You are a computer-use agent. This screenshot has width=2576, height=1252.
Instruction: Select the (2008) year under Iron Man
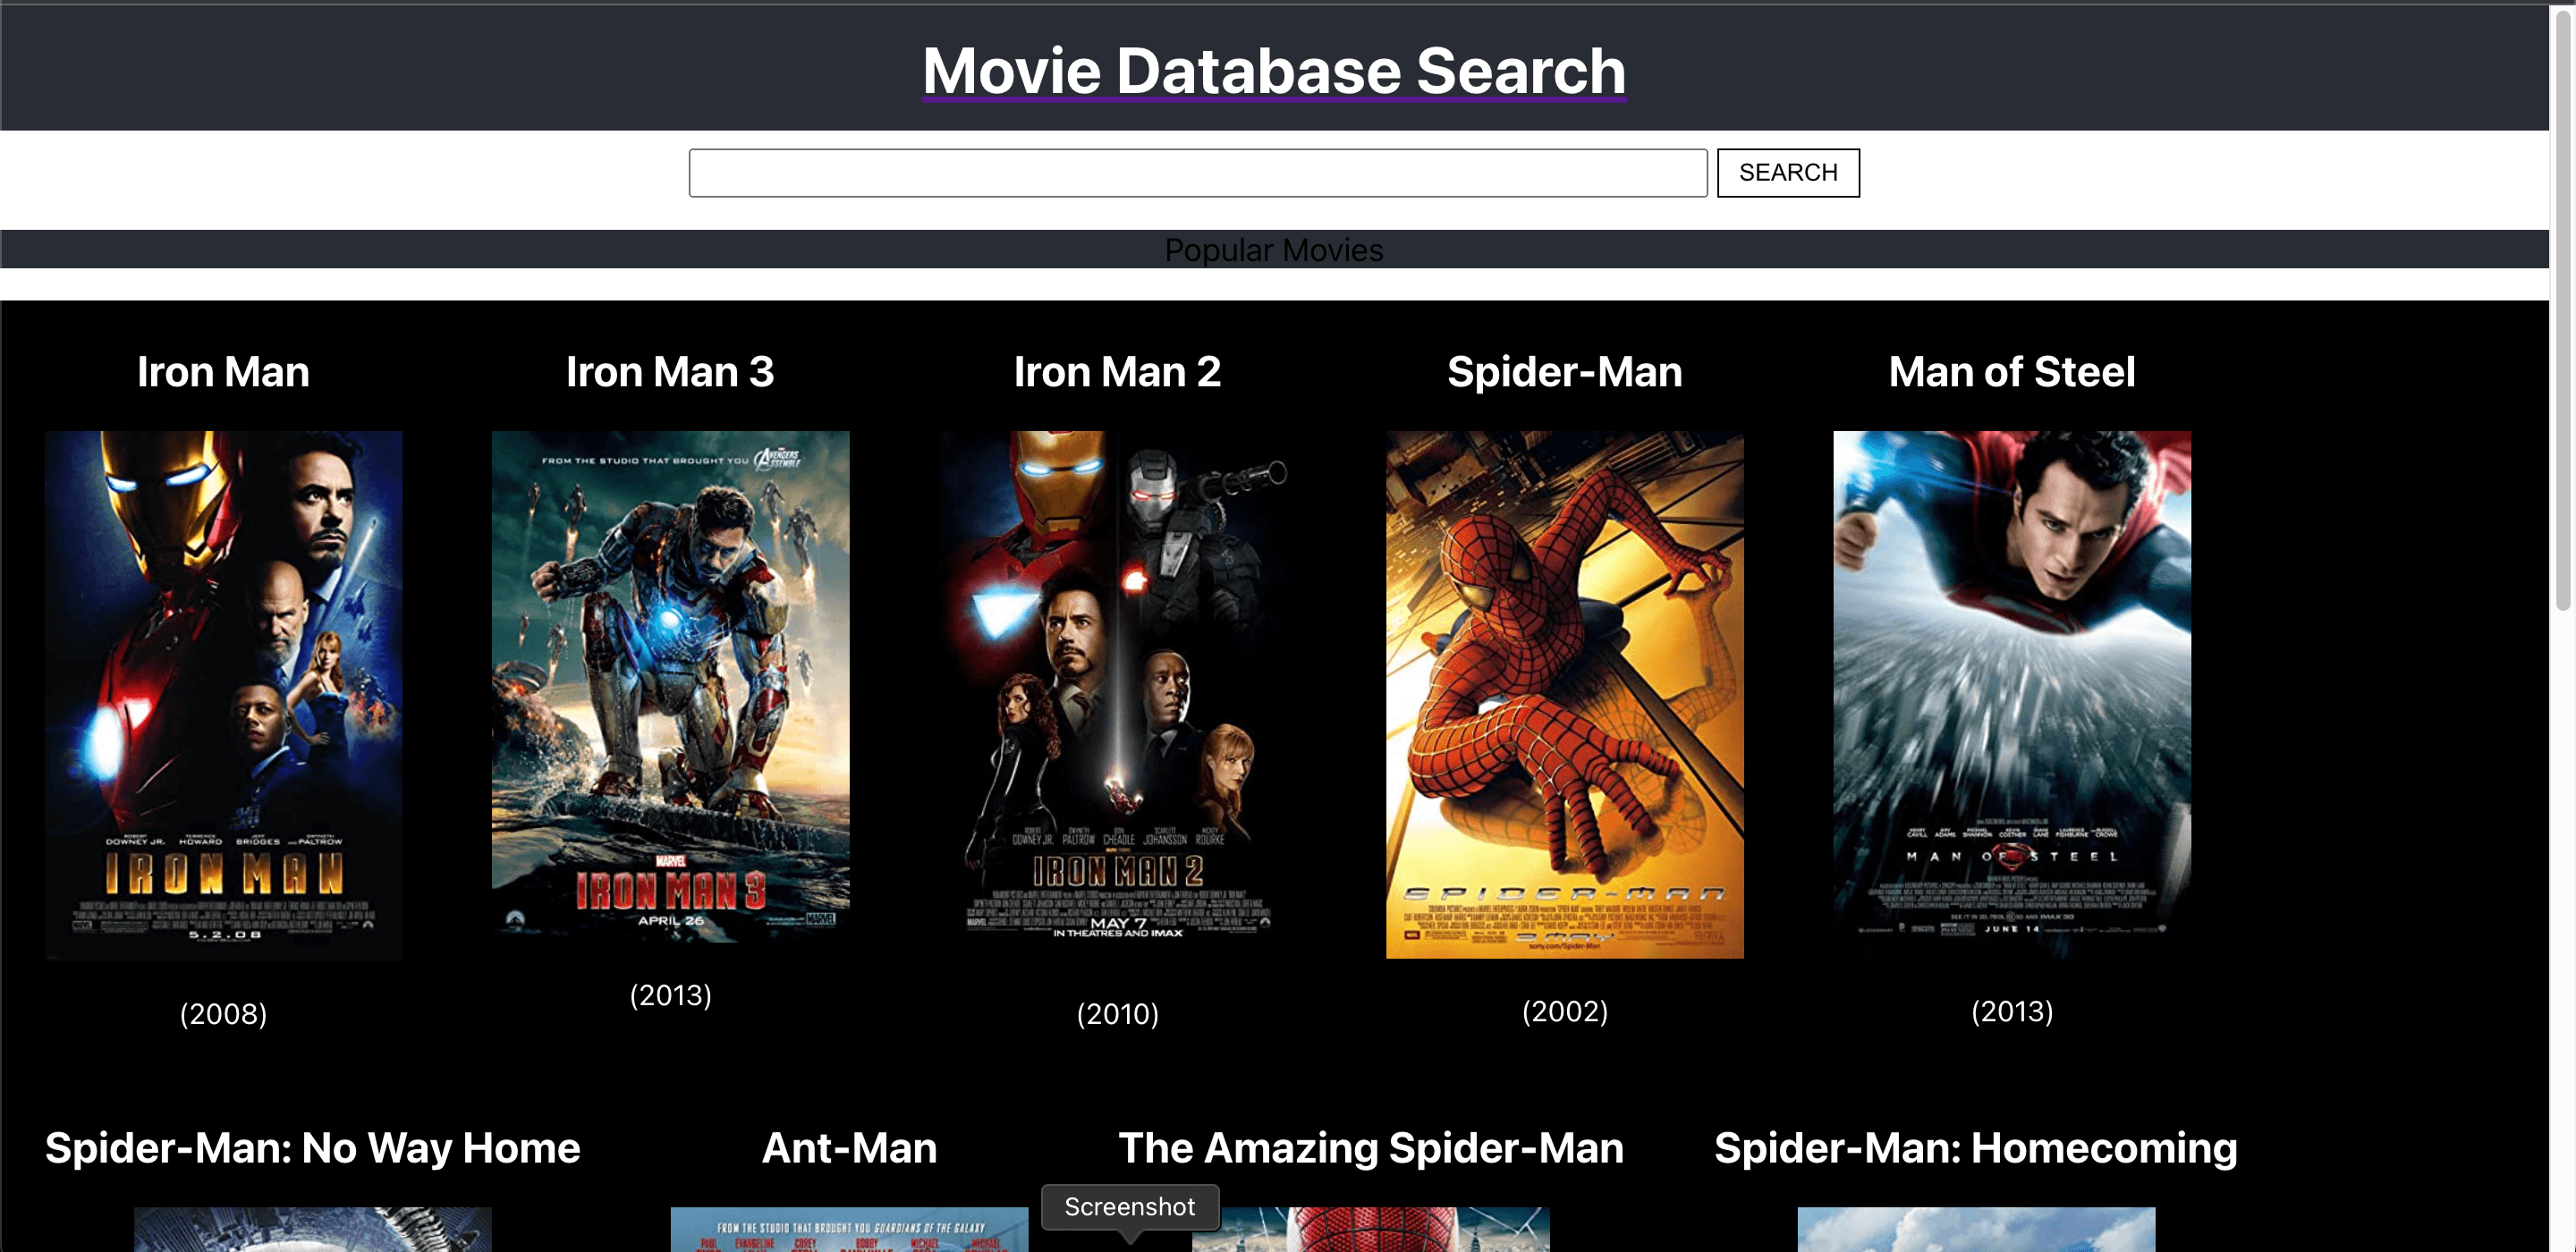tap(223, 1014)
